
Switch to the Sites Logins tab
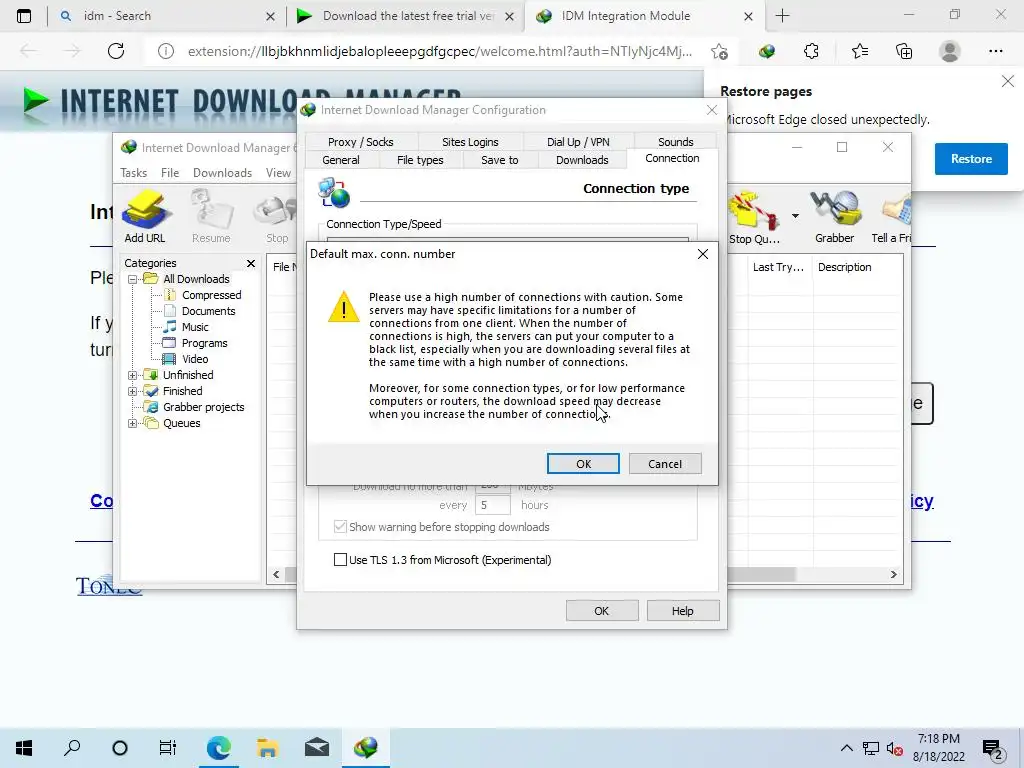(470, 142)
